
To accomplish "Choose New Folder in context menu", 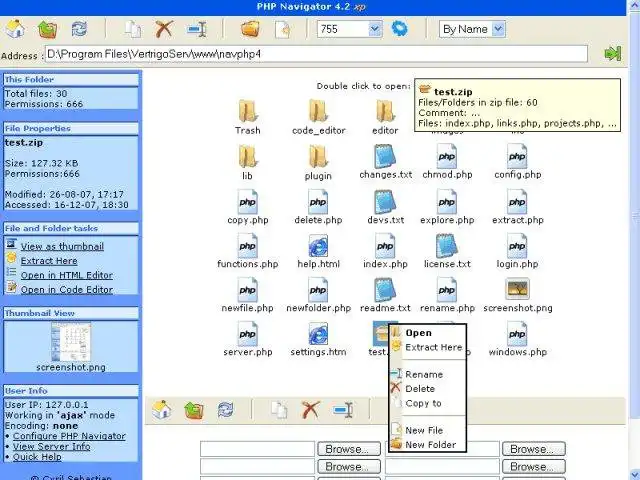I will tap(430, 444).
